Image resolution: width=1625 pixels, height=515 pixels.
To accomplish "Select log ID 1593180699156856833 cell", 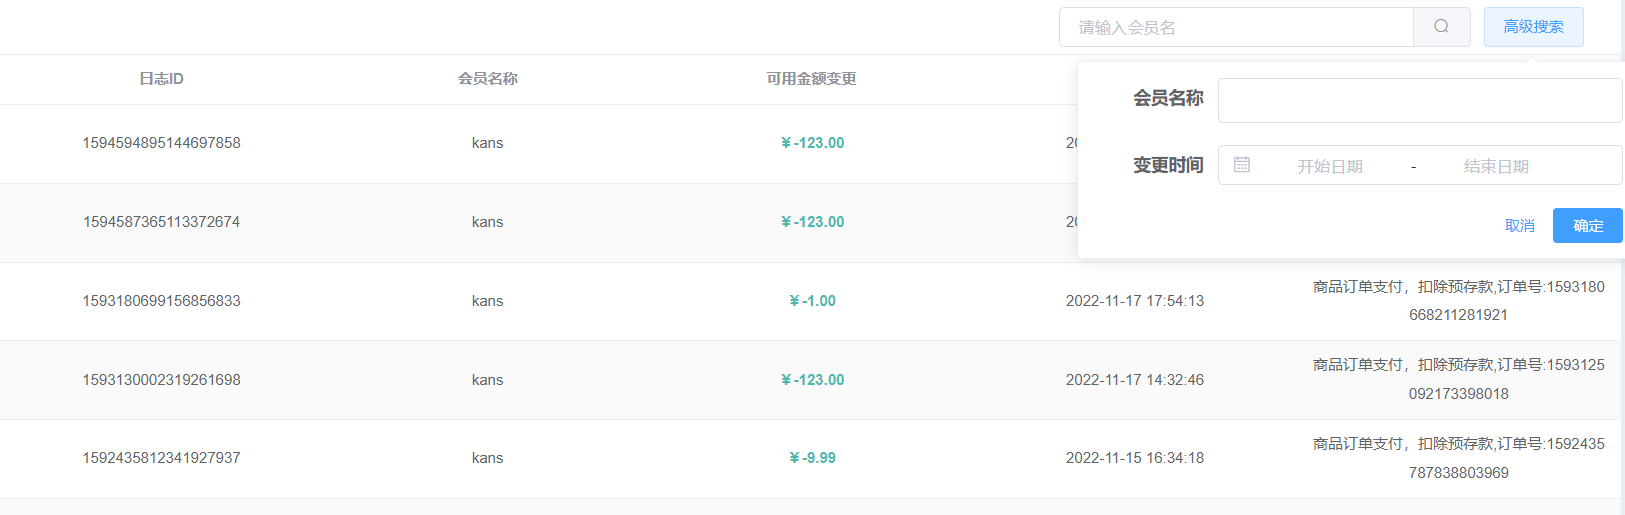I will [161, 301].
